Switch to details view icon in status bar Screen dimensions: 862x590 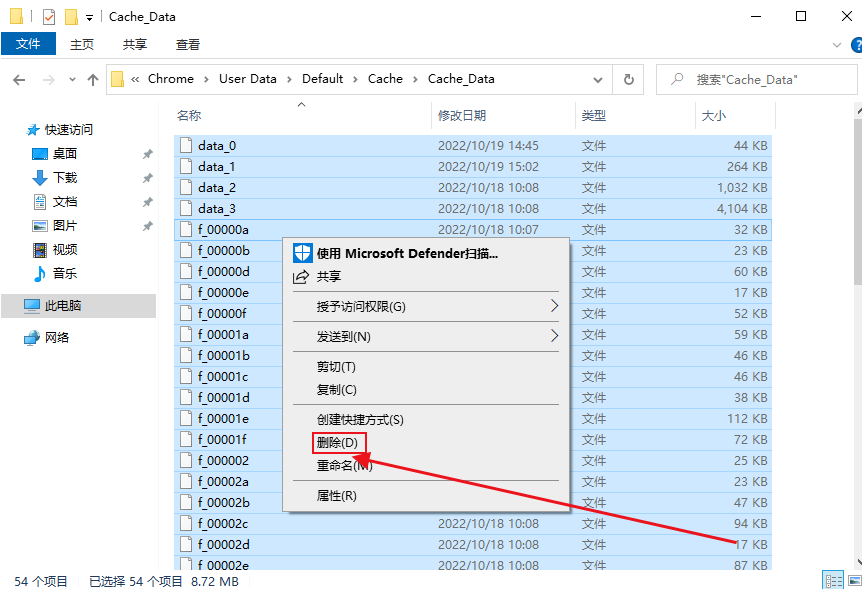pyautogui.click(x=833, y=581)
